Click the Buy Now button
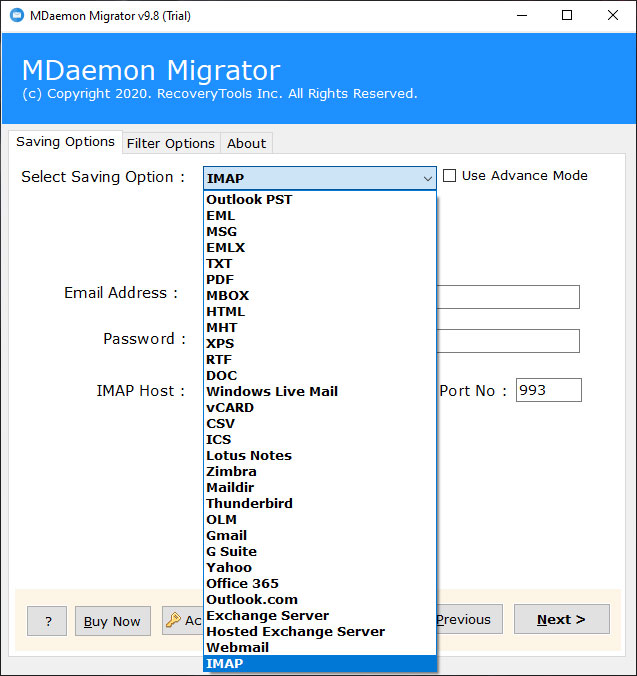The image size is (637, 676). click(x=113, y=621)
